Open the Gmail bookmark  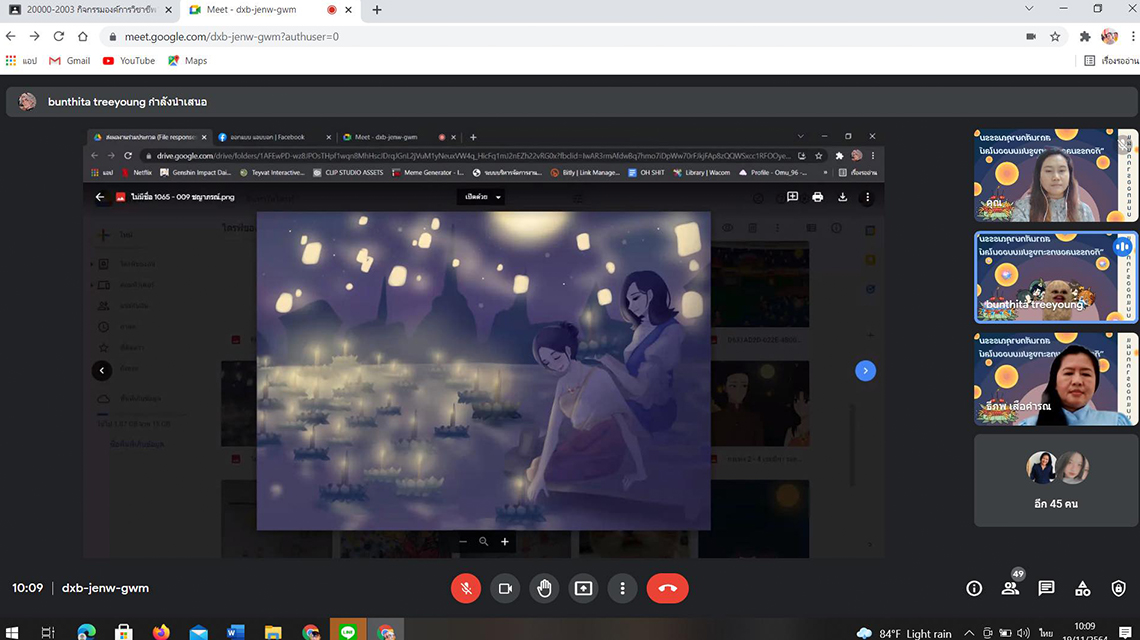[x=70, y=61]
